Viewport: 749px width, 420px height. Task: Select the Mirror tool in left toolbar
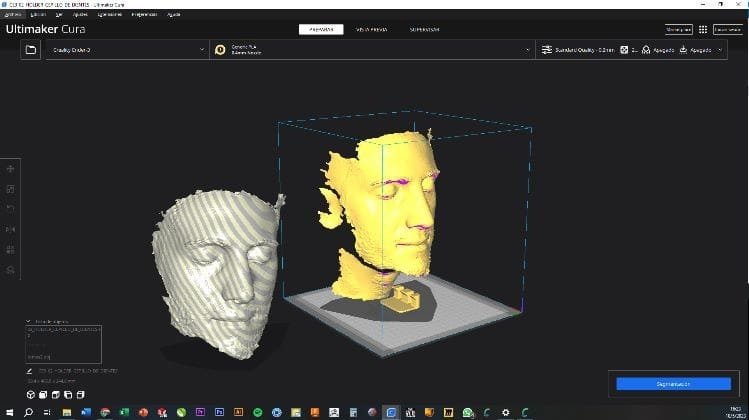[x=11, y=229]
